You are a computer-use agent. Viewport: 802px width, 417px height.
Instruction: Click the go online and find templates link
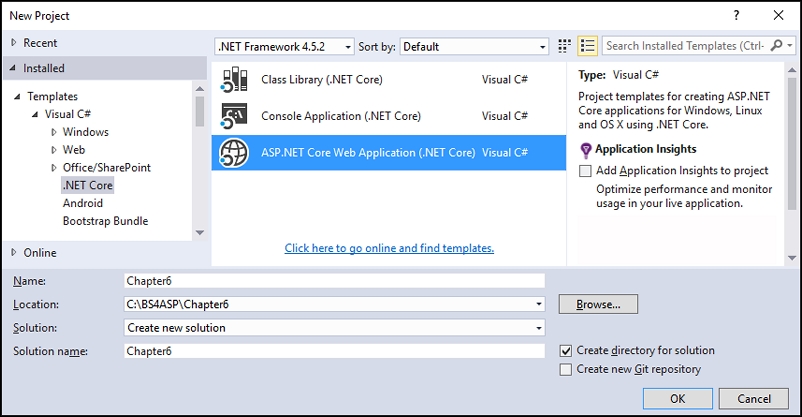pyautogui.click(x=389, y=248)
